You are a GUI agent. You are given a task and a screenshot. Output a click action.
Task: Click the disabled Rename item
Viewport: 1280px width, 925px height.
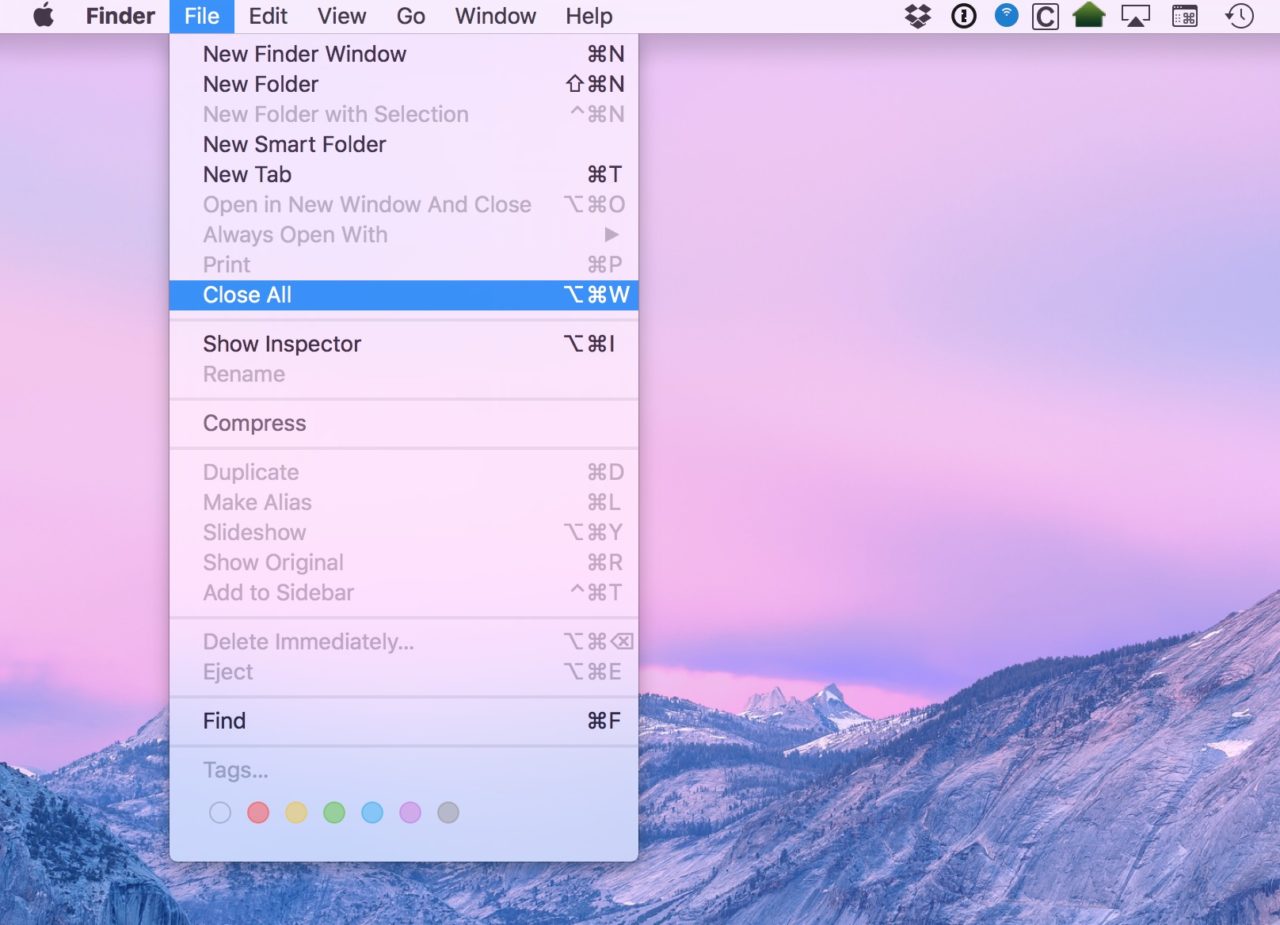pyautogui.click(x=404, y=374)
